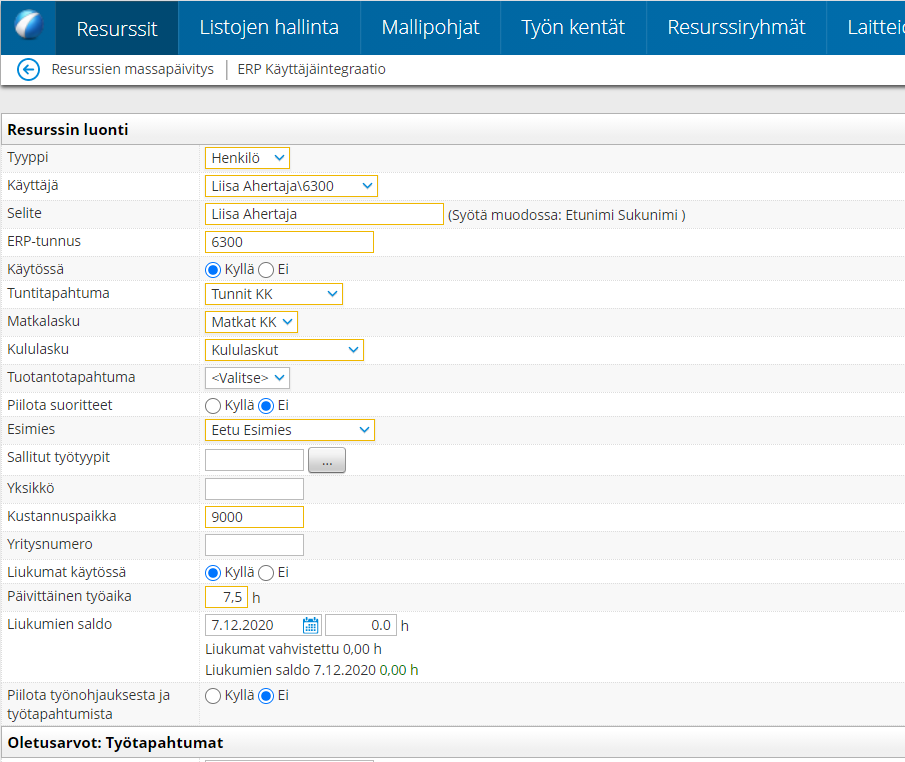Open Resurssien massapäivitys link

coord(132,69)
